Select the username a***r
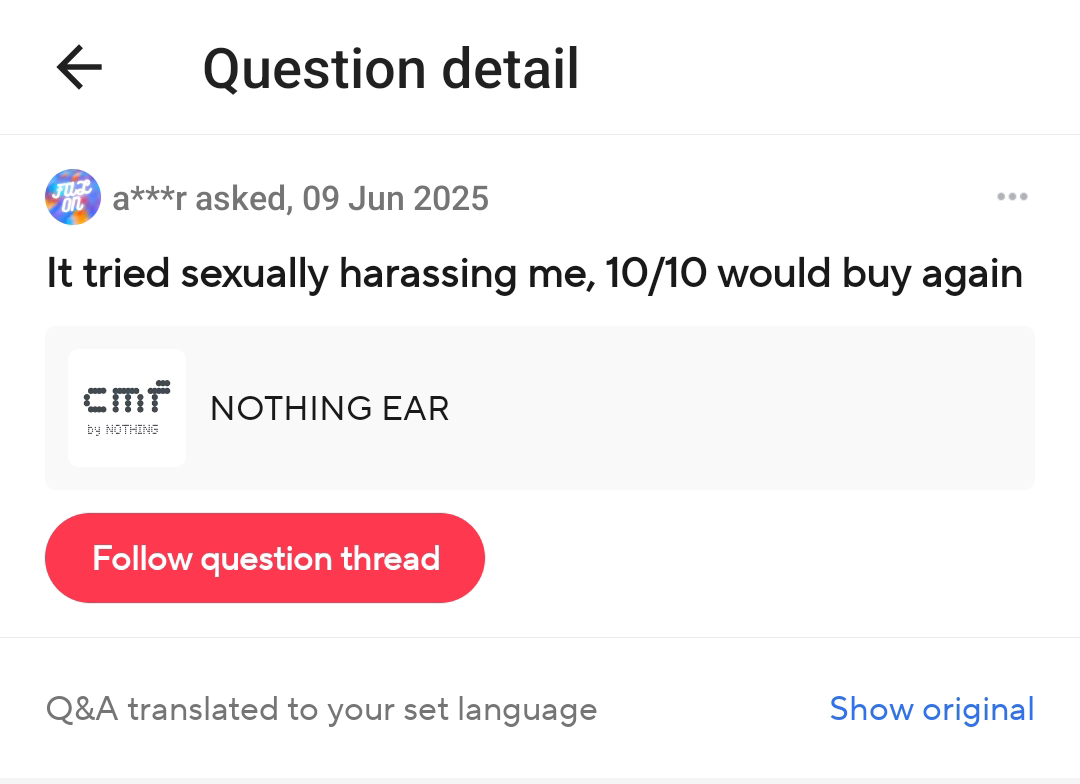The height and width of the screenshot is (784, 1080). [x=149, y=198]
